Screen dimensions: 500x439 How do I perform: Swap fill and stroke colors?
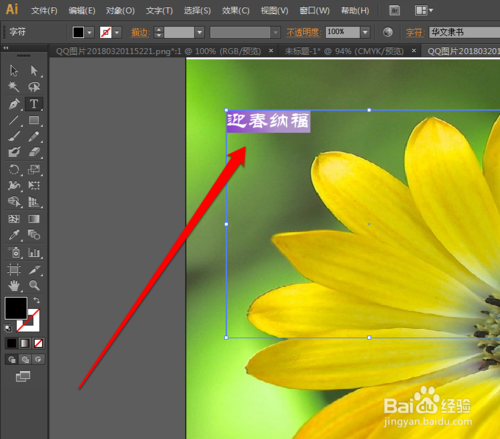point(36,300)
